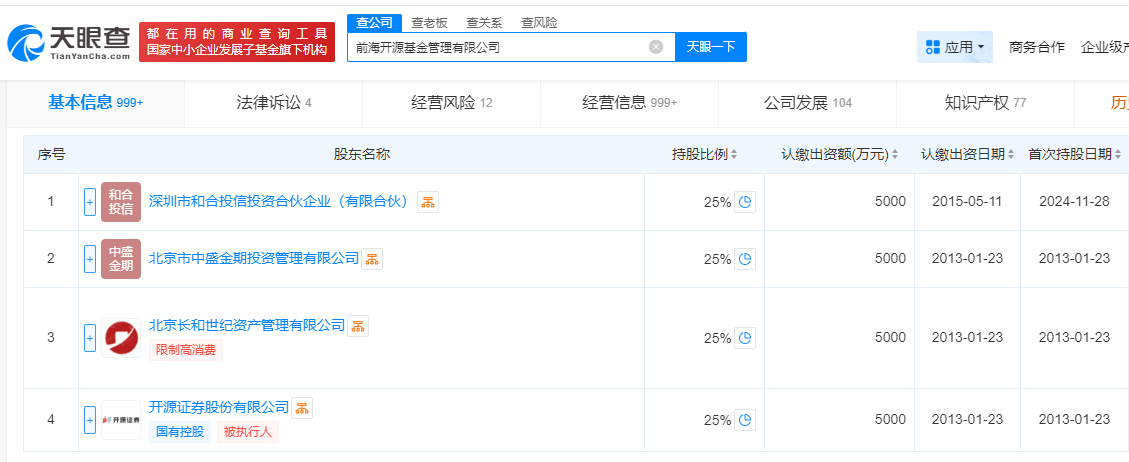Open equity structure icon for 北京长和世纪

click(x=358, y=326)
